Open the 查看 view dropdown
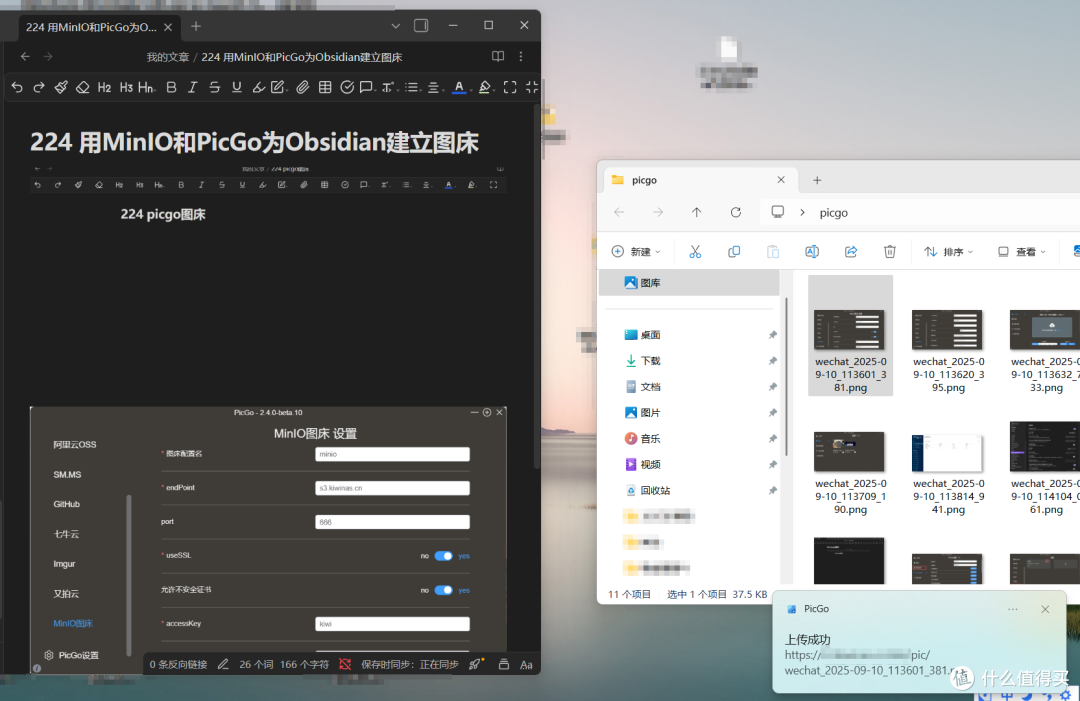This screenshot has width=1080, height=701. pos(1022,251)
